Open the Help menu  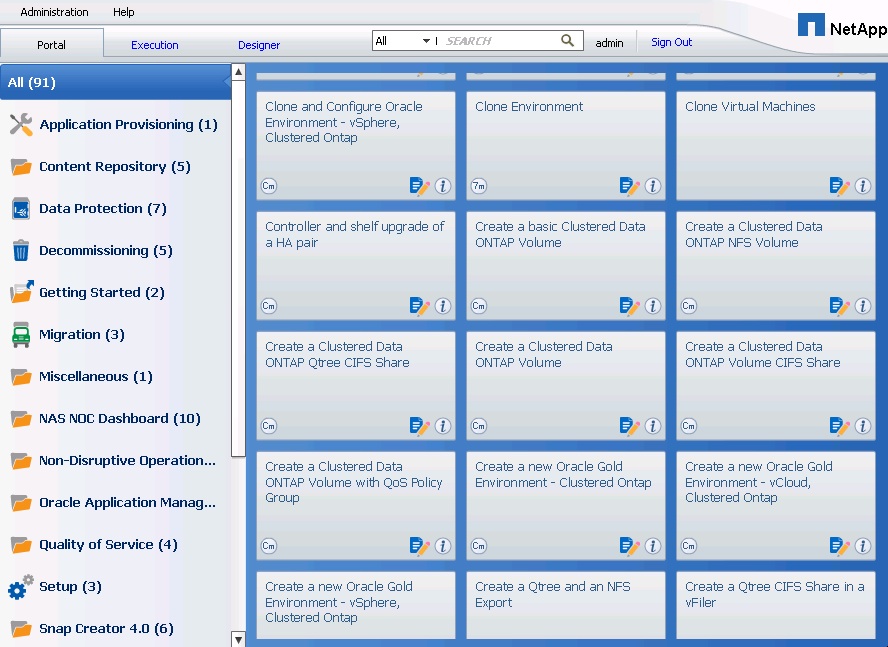[123, 12]
